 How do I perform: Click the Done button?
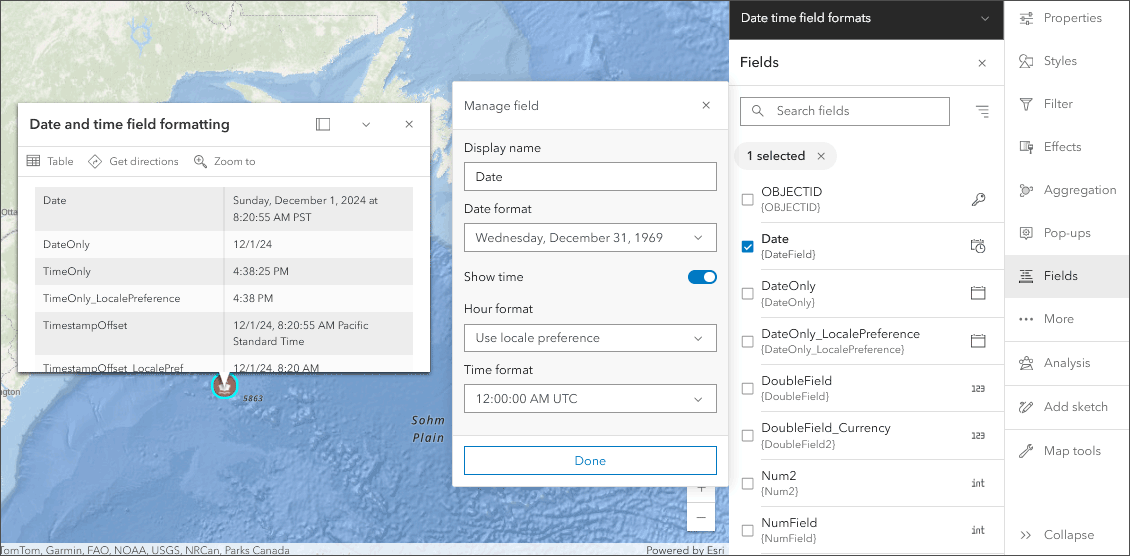click(x=590, y=461)
